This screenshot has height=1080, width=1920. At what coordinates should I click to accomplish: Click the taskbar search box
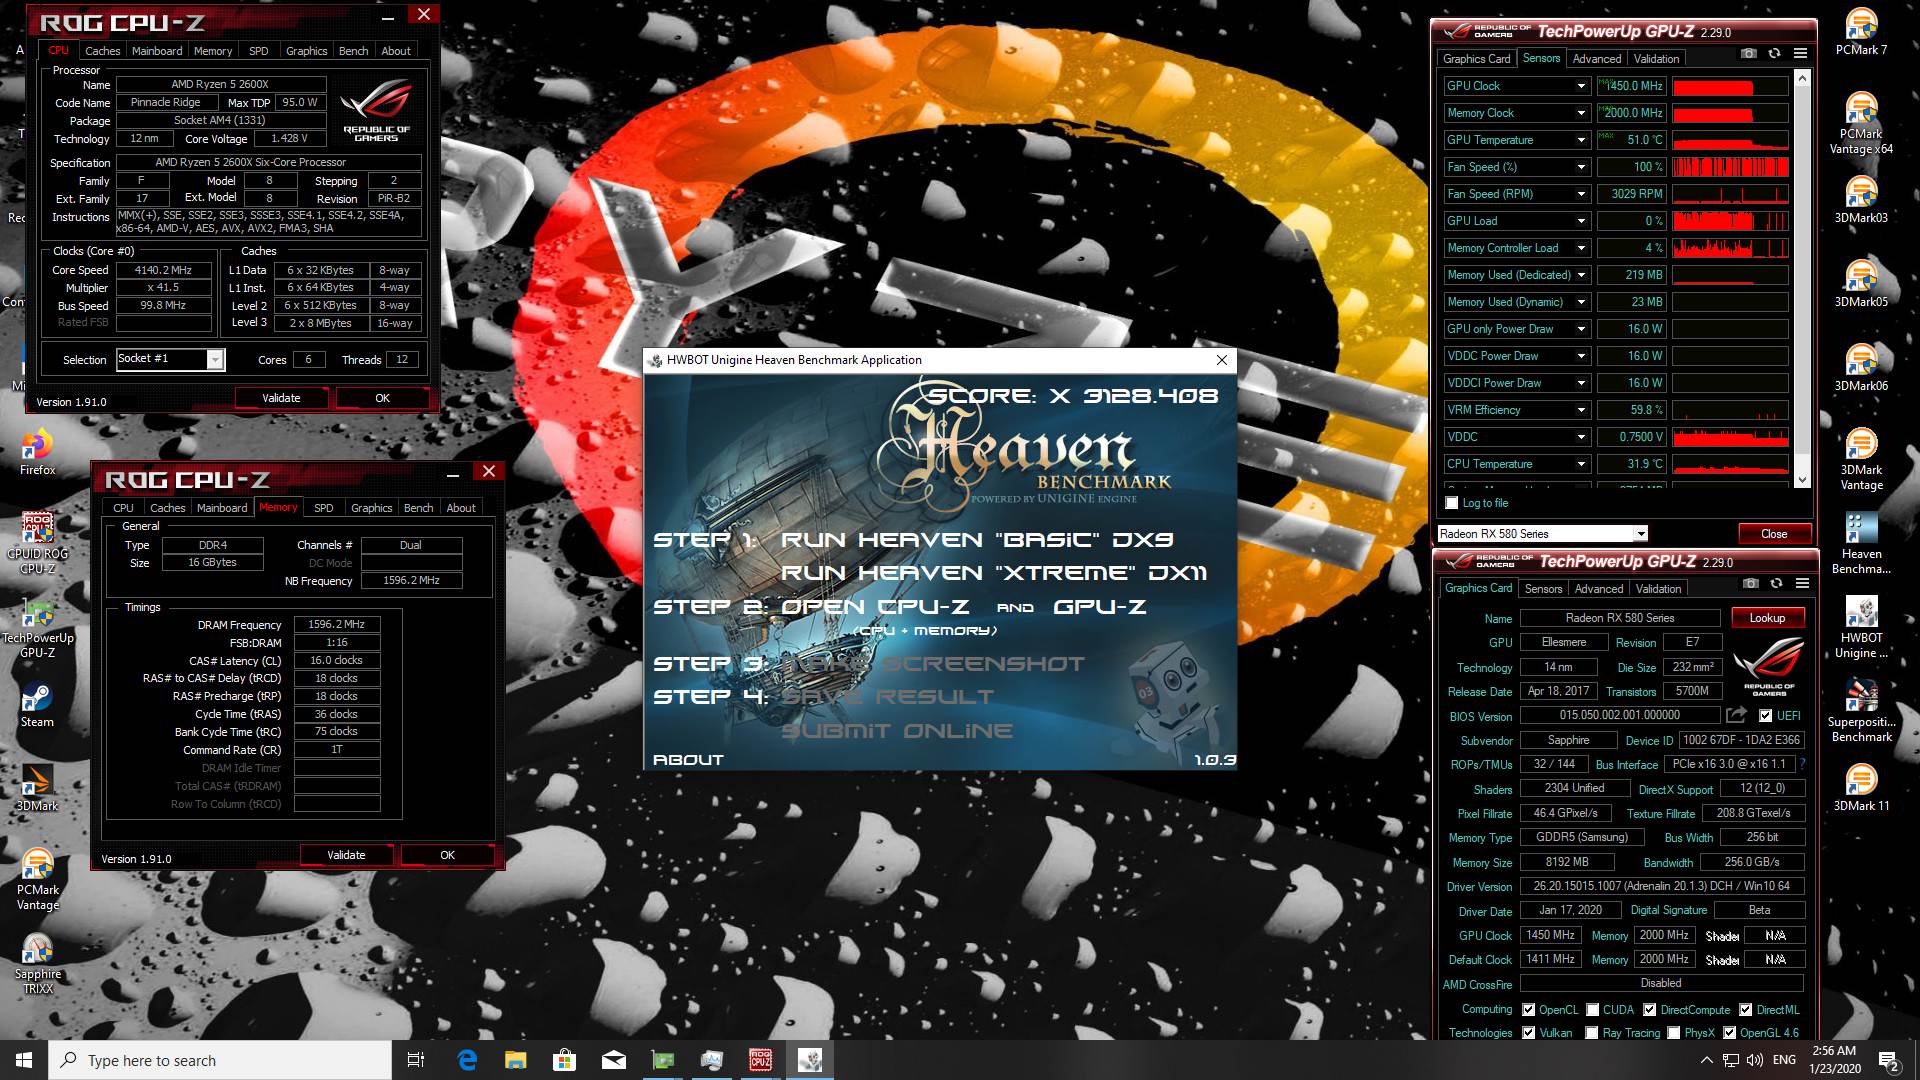[220, 1060]
